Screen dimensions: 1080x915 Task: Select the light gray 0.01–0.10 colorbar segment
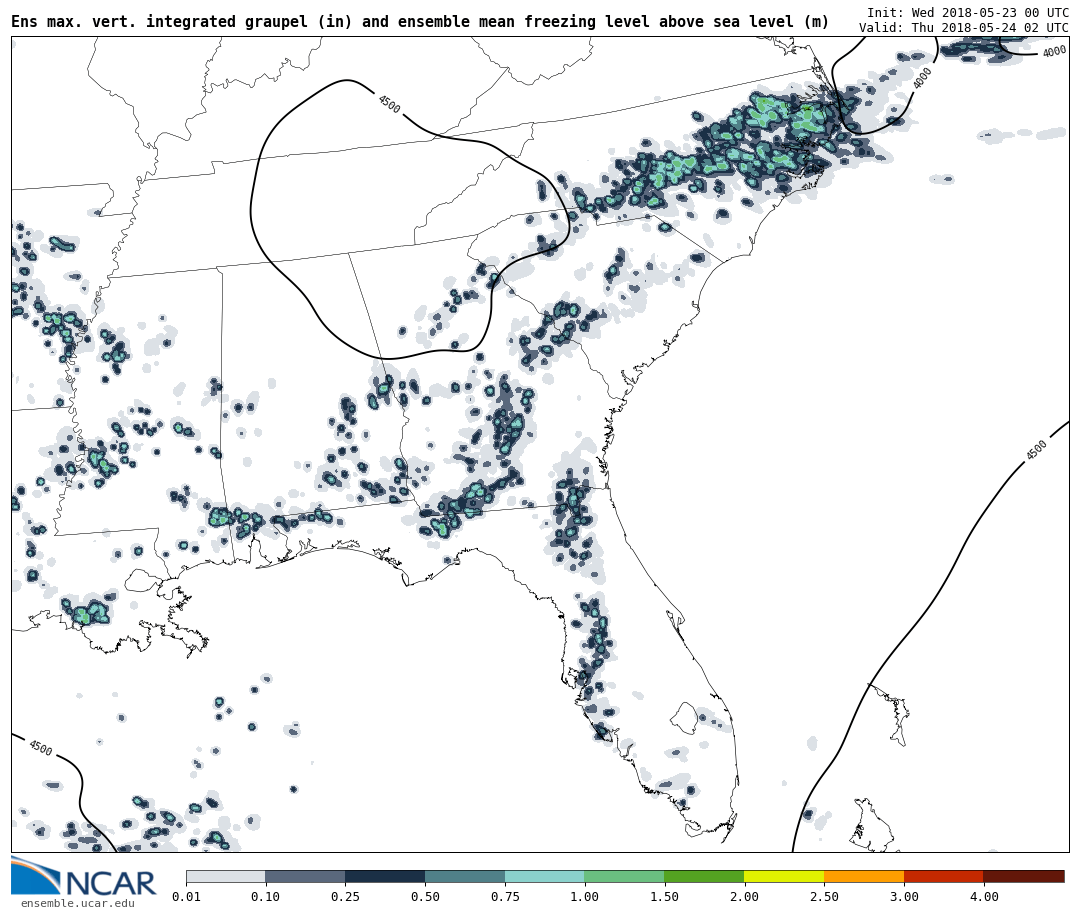click(225, 876)
